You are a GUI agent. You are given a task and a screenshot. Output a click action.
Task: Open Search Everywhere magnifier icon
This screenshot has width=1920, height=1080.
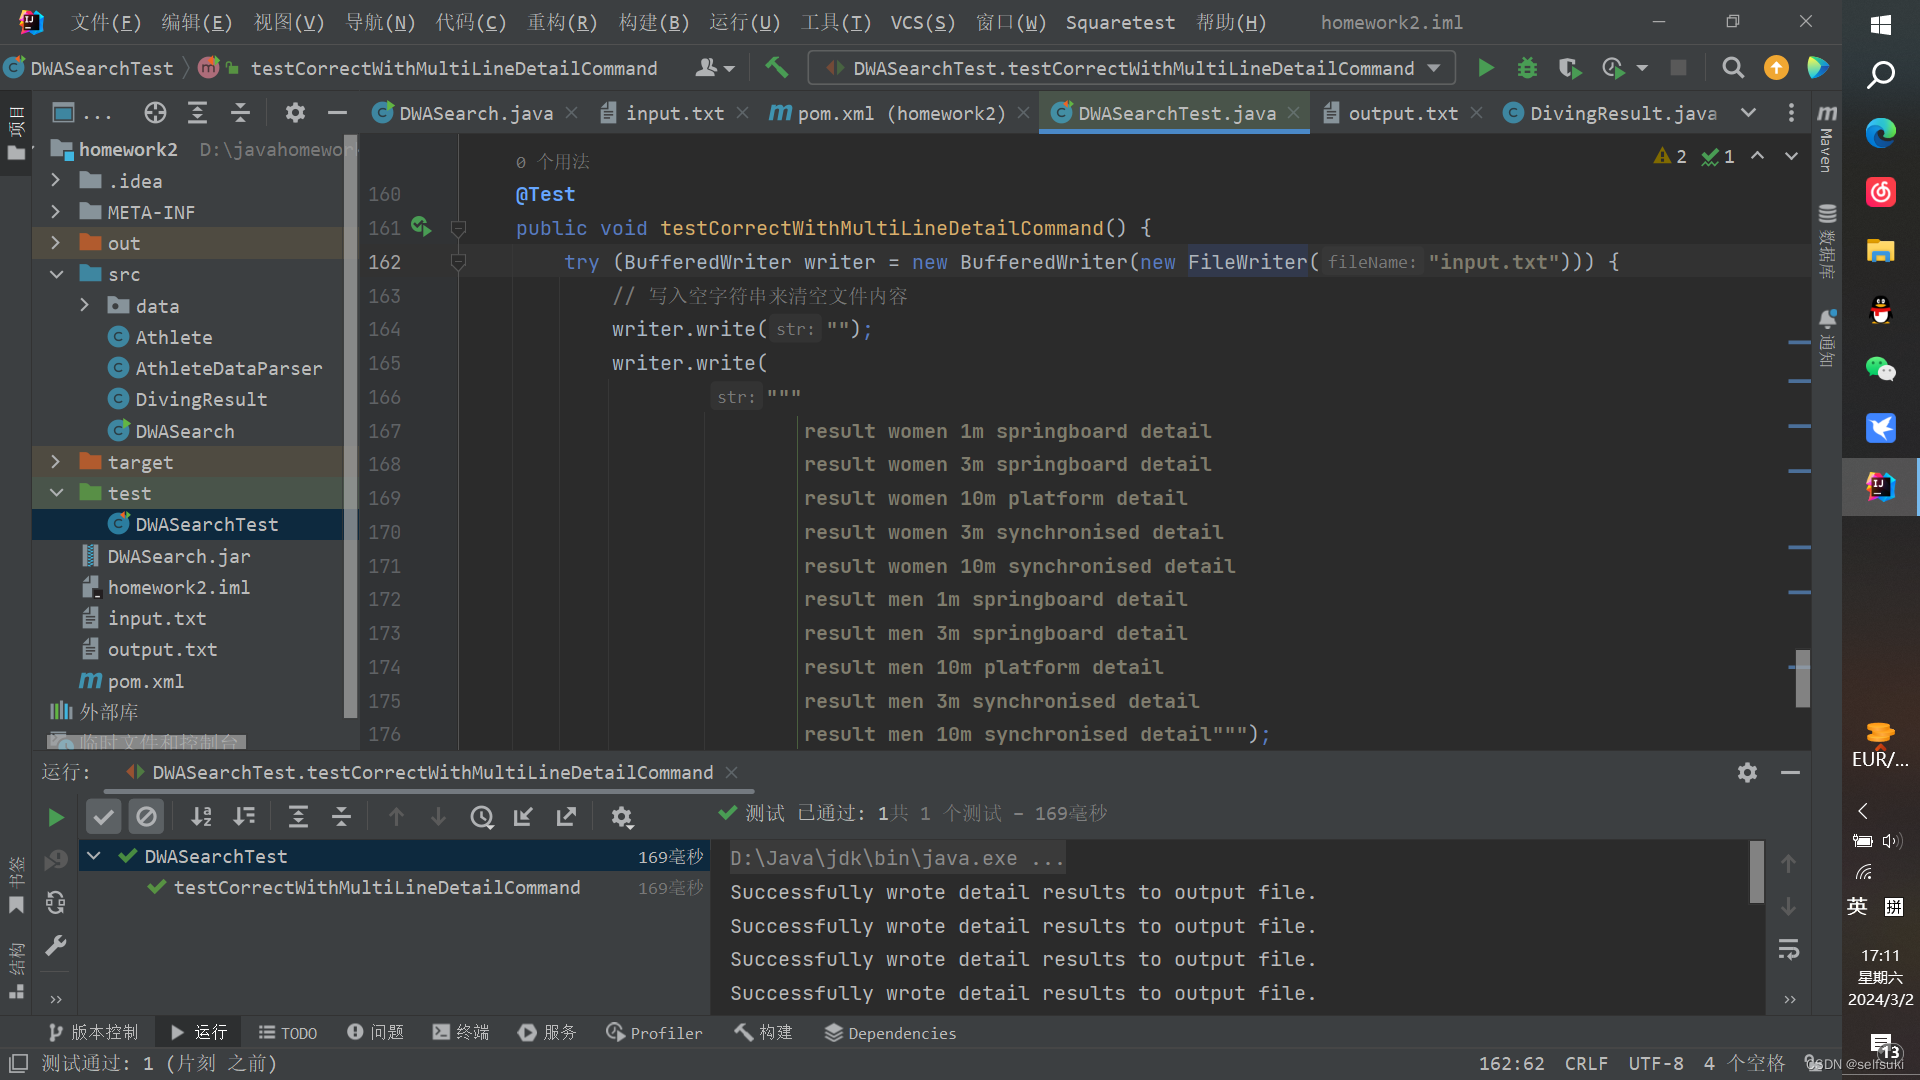pyautogui.click(x=1732, y=68)
